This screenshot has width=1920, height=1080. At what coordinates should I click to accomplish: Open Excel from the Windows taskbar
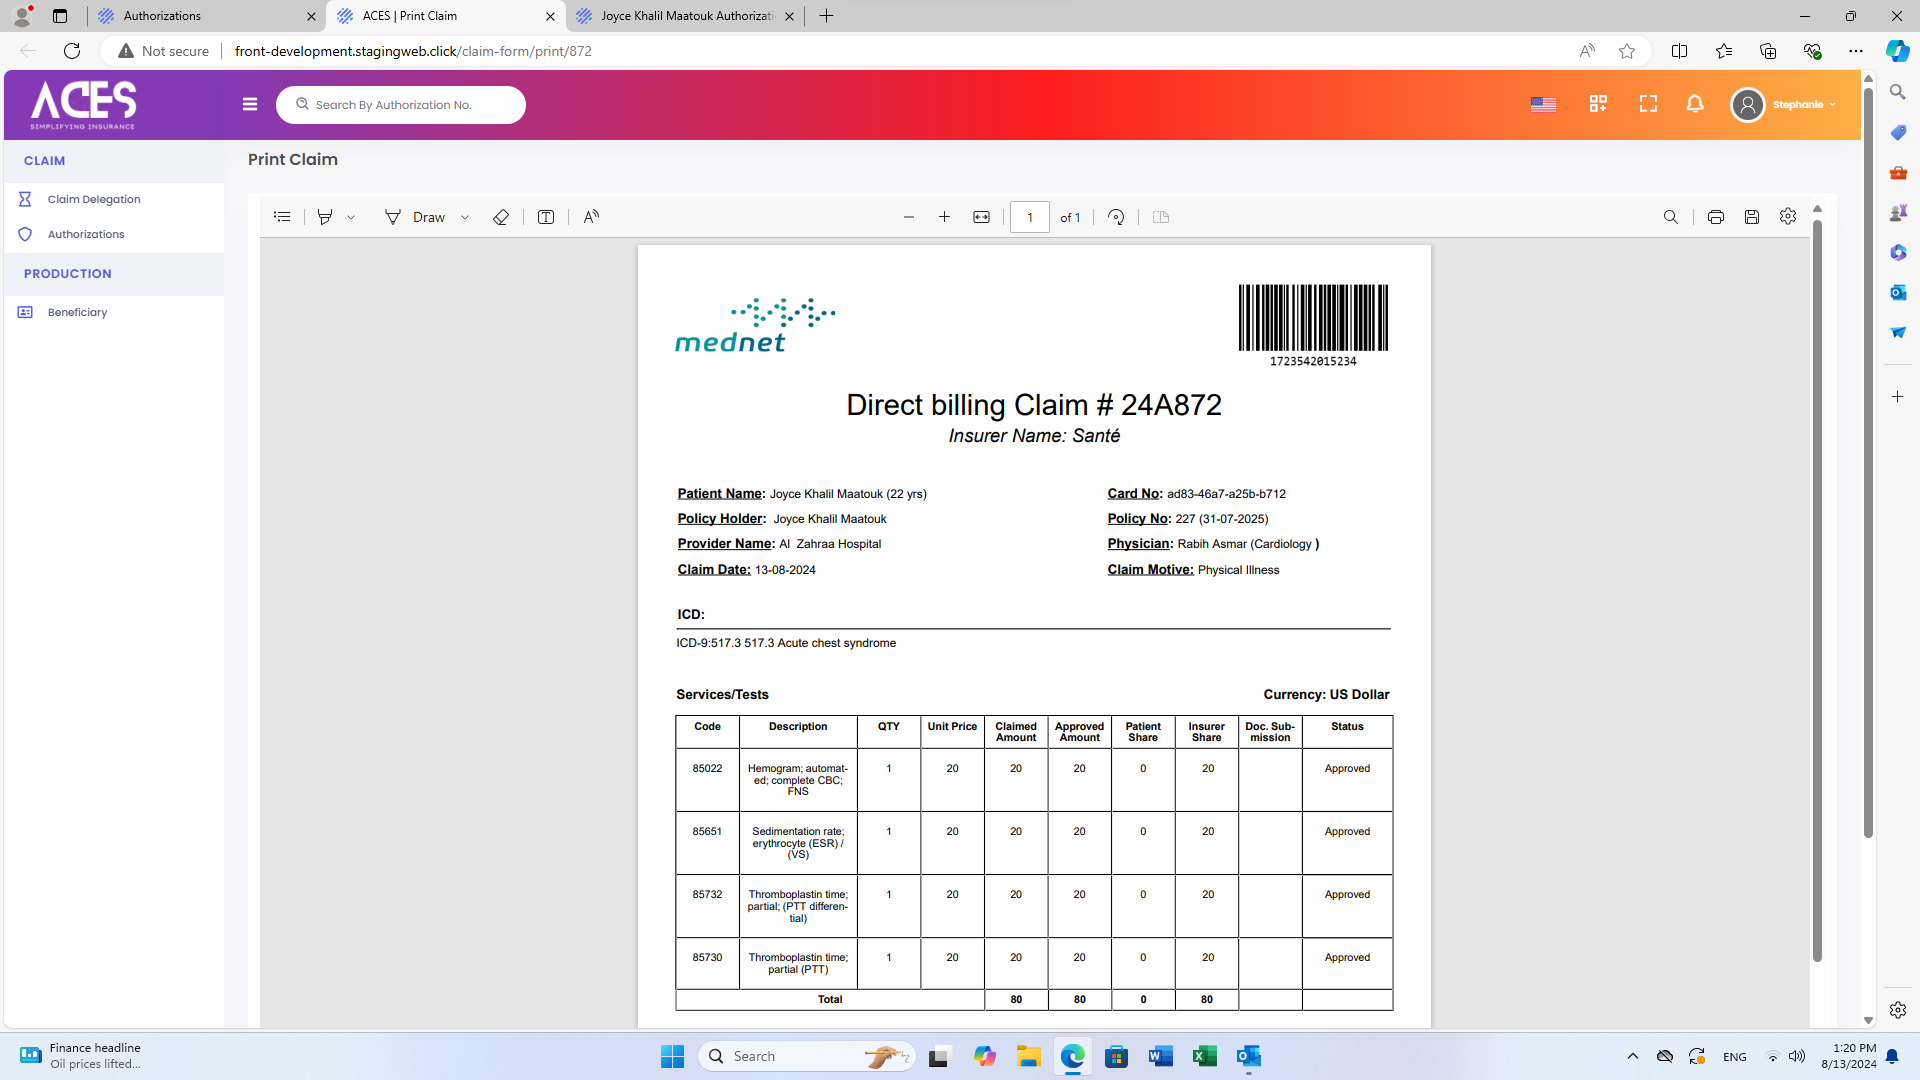[x=1204, y=1056]
